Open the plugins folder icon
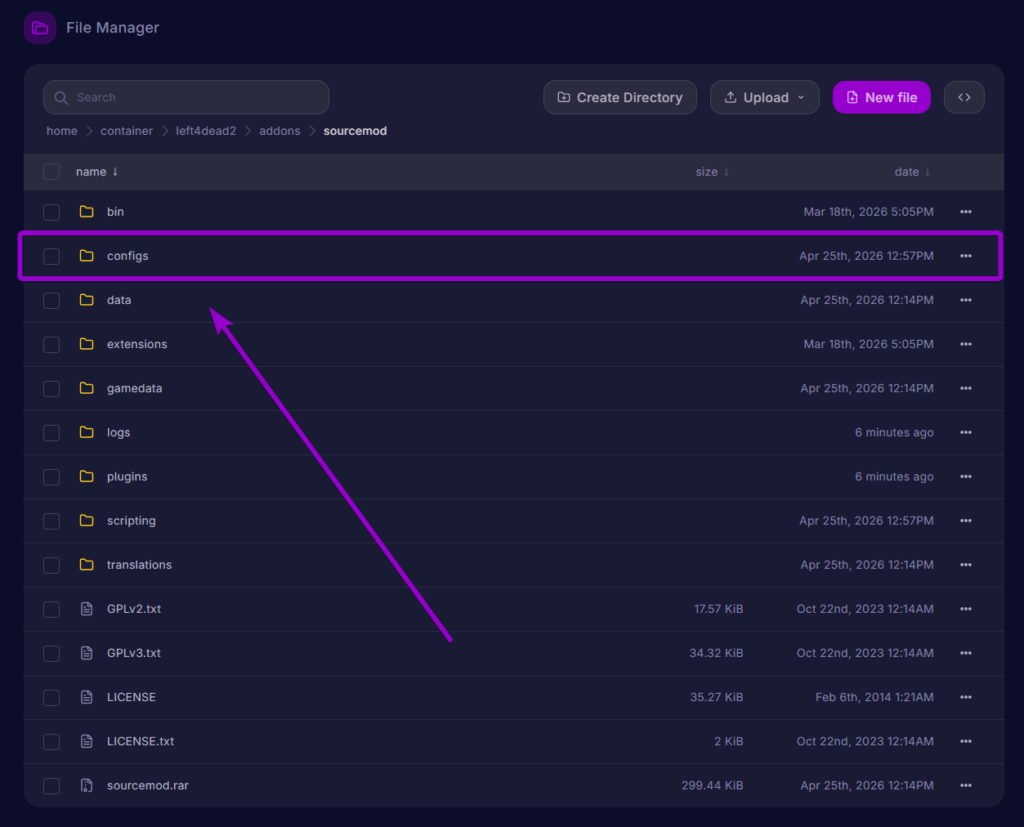 coord(86,476)
